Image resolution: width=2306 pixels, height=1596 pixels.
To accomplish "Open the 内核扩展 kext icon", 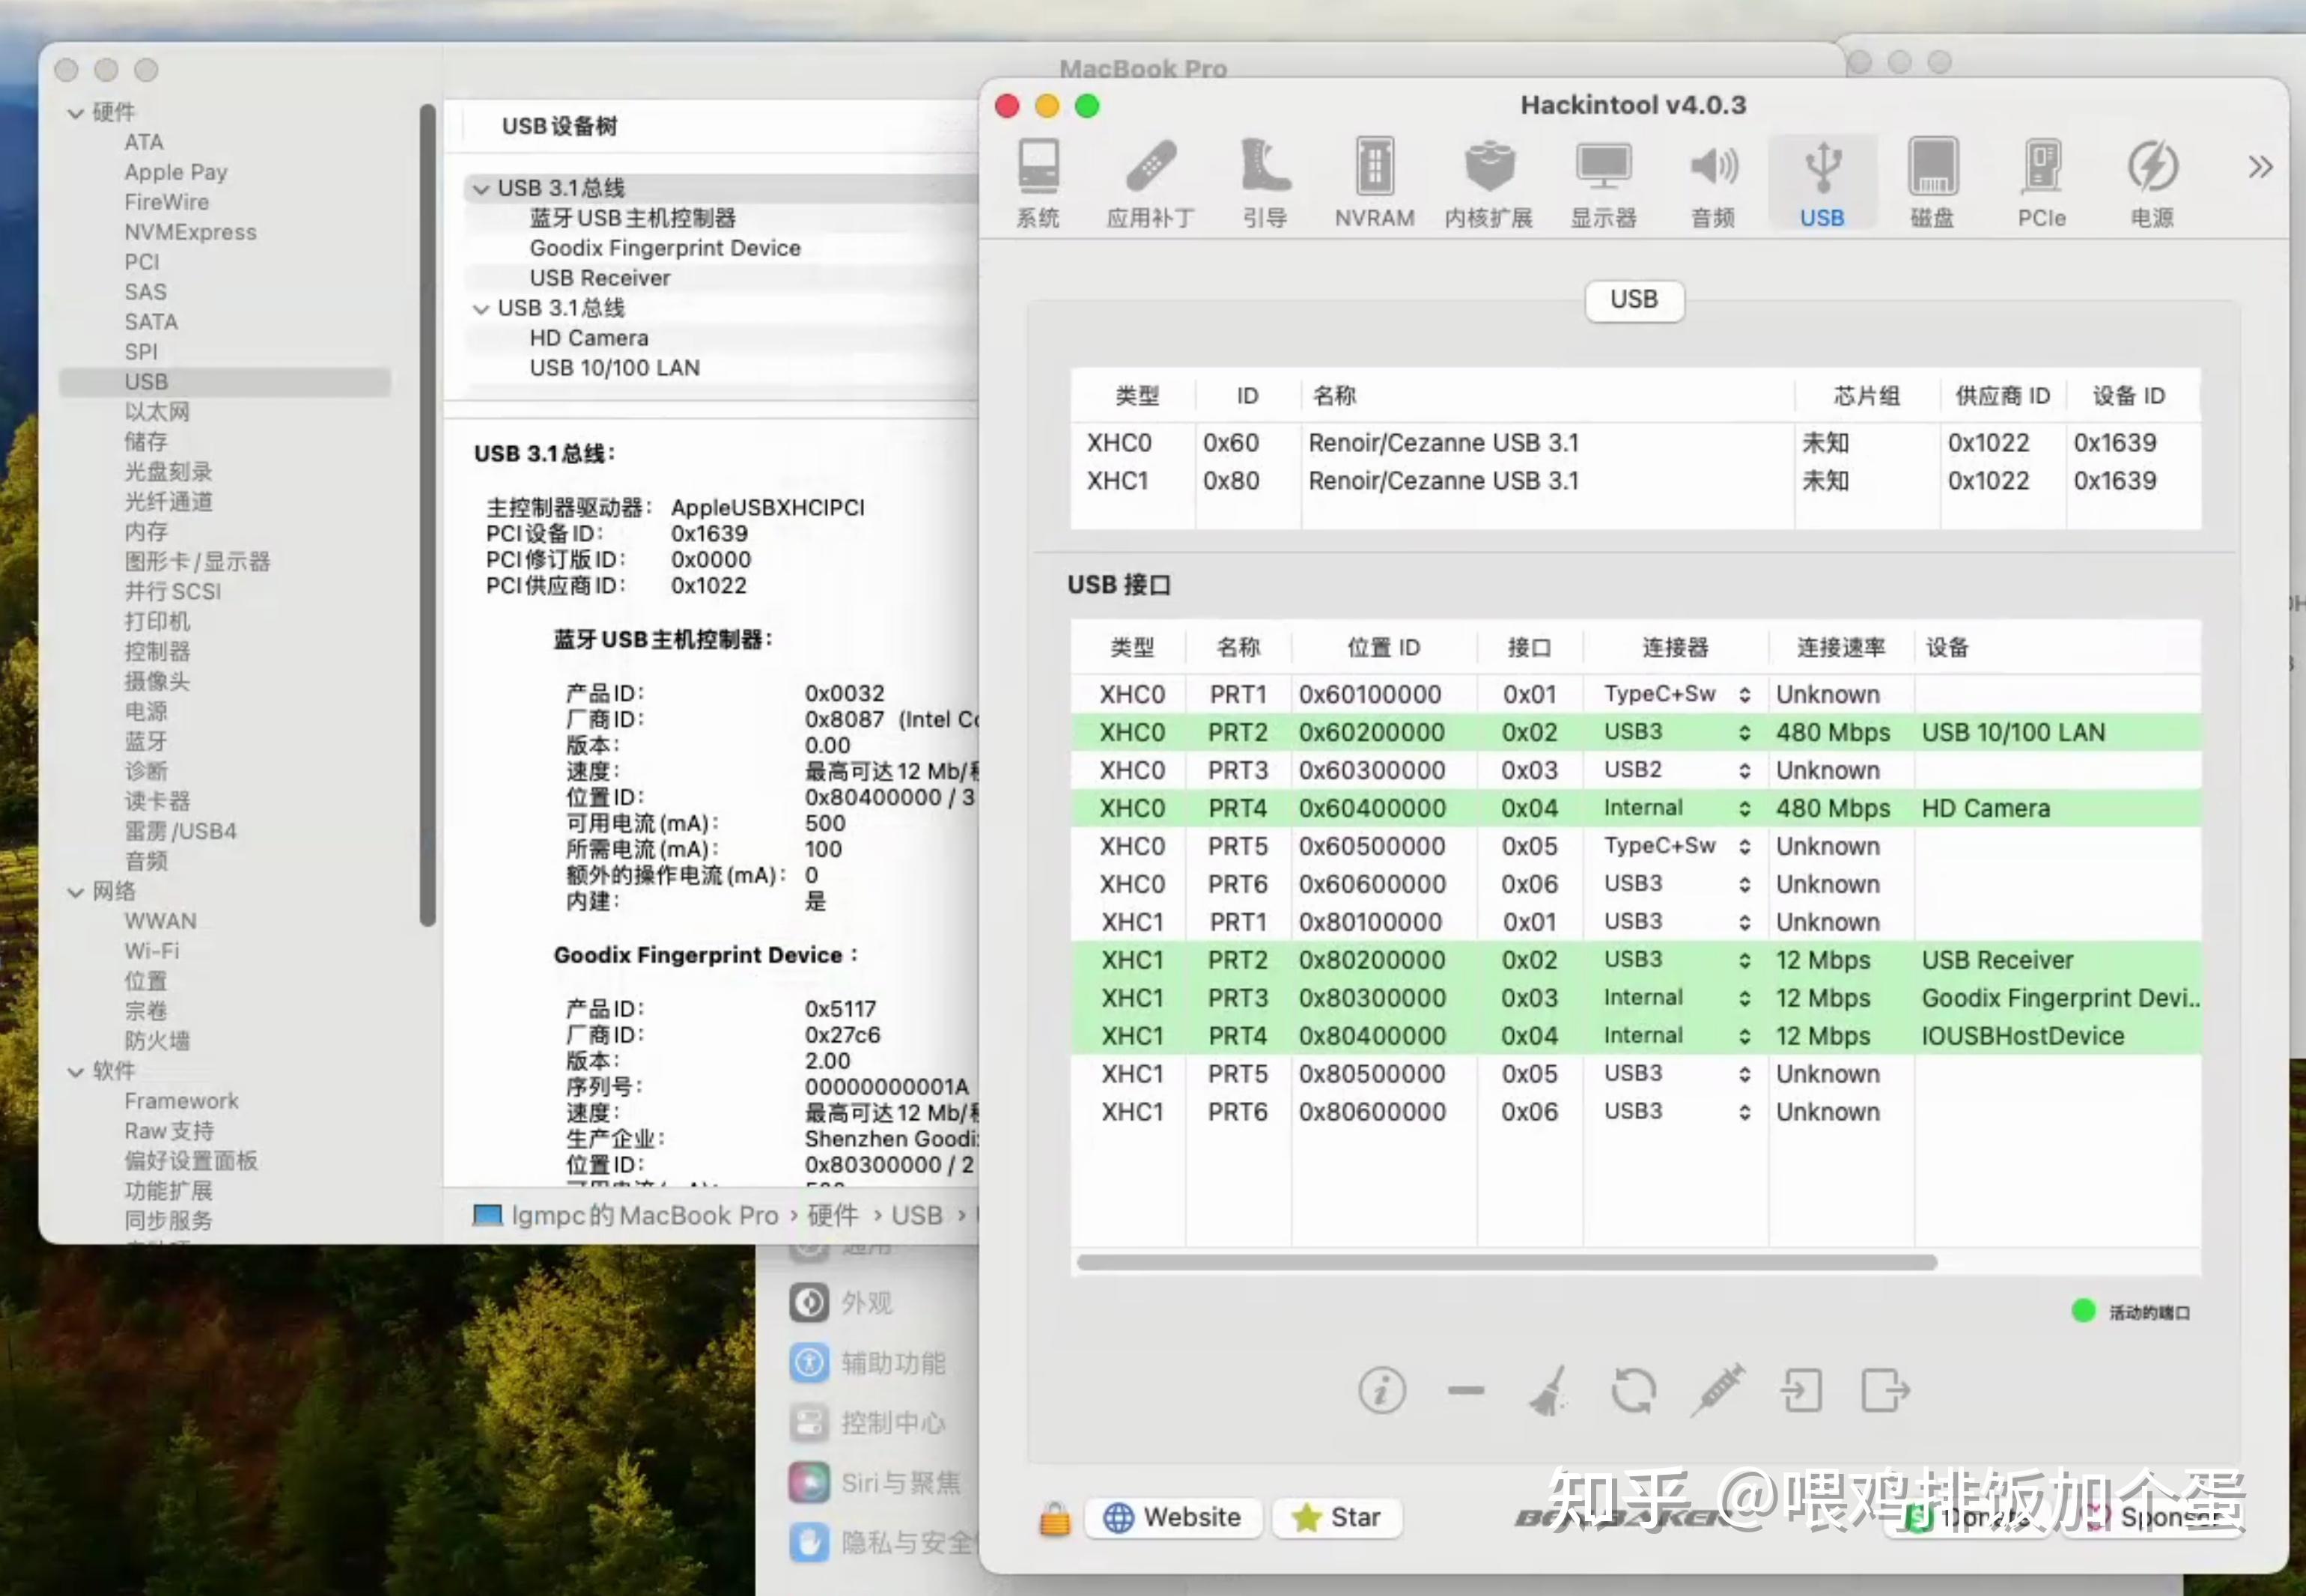I will 1488,184.
